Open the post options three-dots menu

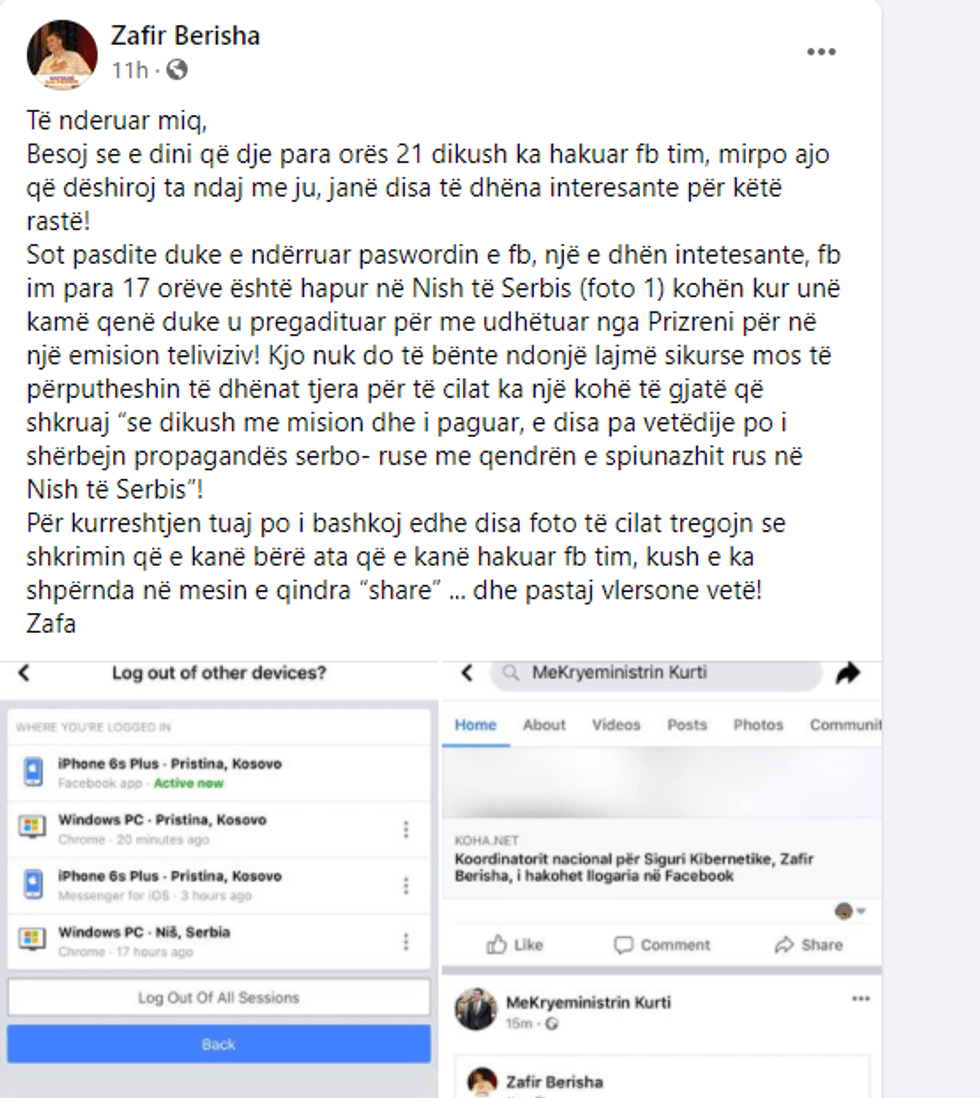[x=821, y=52]
